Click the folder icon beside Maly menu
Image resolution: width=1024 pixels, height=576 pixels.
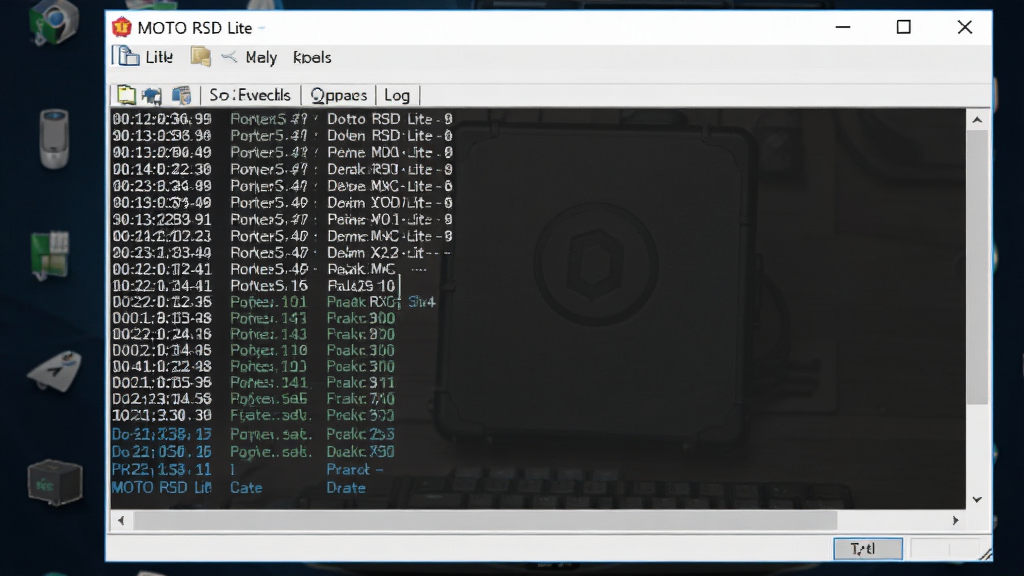[x=200, y=57]
